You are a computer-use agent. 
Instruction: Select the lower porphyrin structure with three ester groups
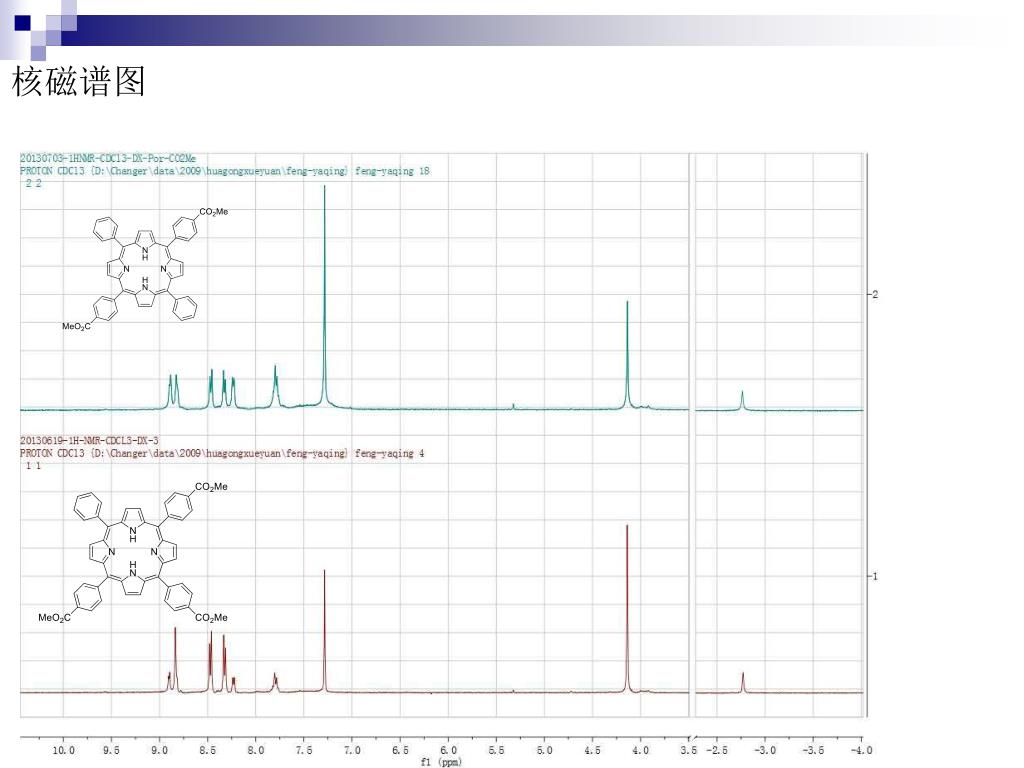click(133, 552)
